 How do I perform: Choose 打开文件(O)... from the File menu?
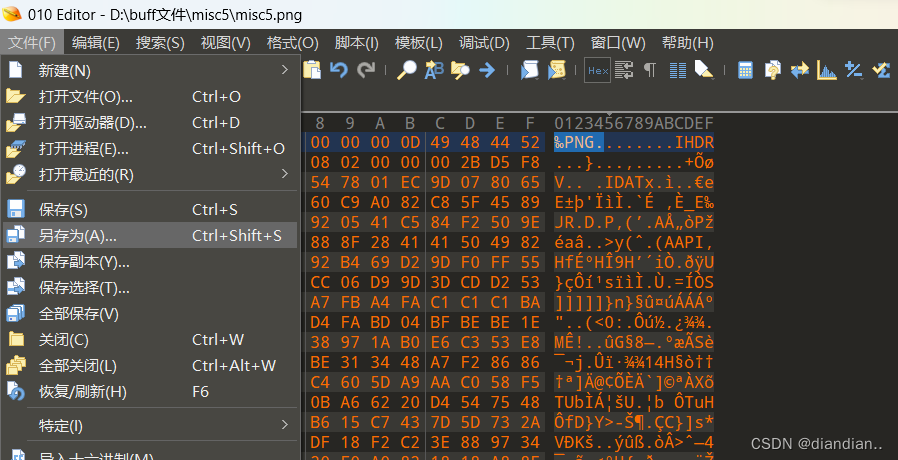coord(150,97)
